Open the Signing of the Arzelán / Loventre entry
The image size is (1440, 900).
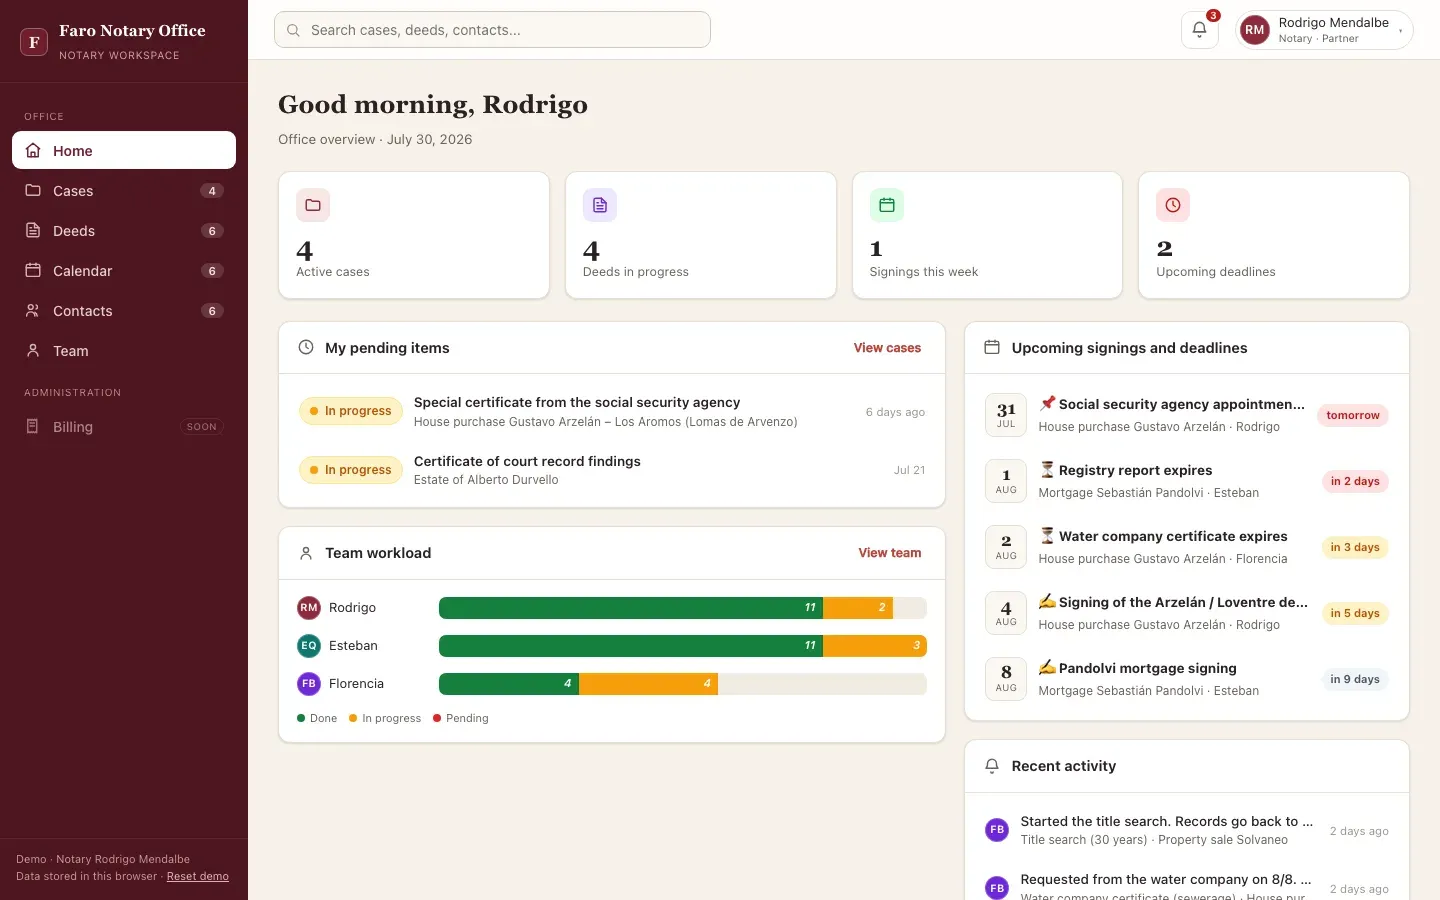point(1187,613)
